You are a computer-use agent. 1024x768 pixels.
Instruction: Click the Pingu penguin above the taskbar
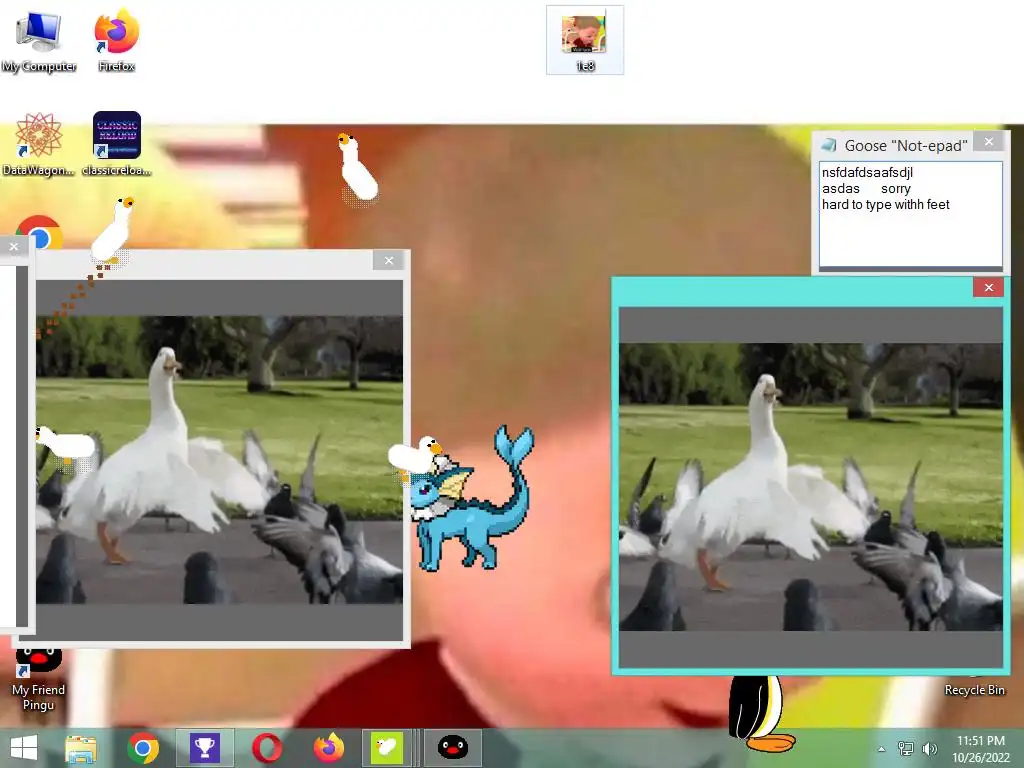(x=761, y=714)
